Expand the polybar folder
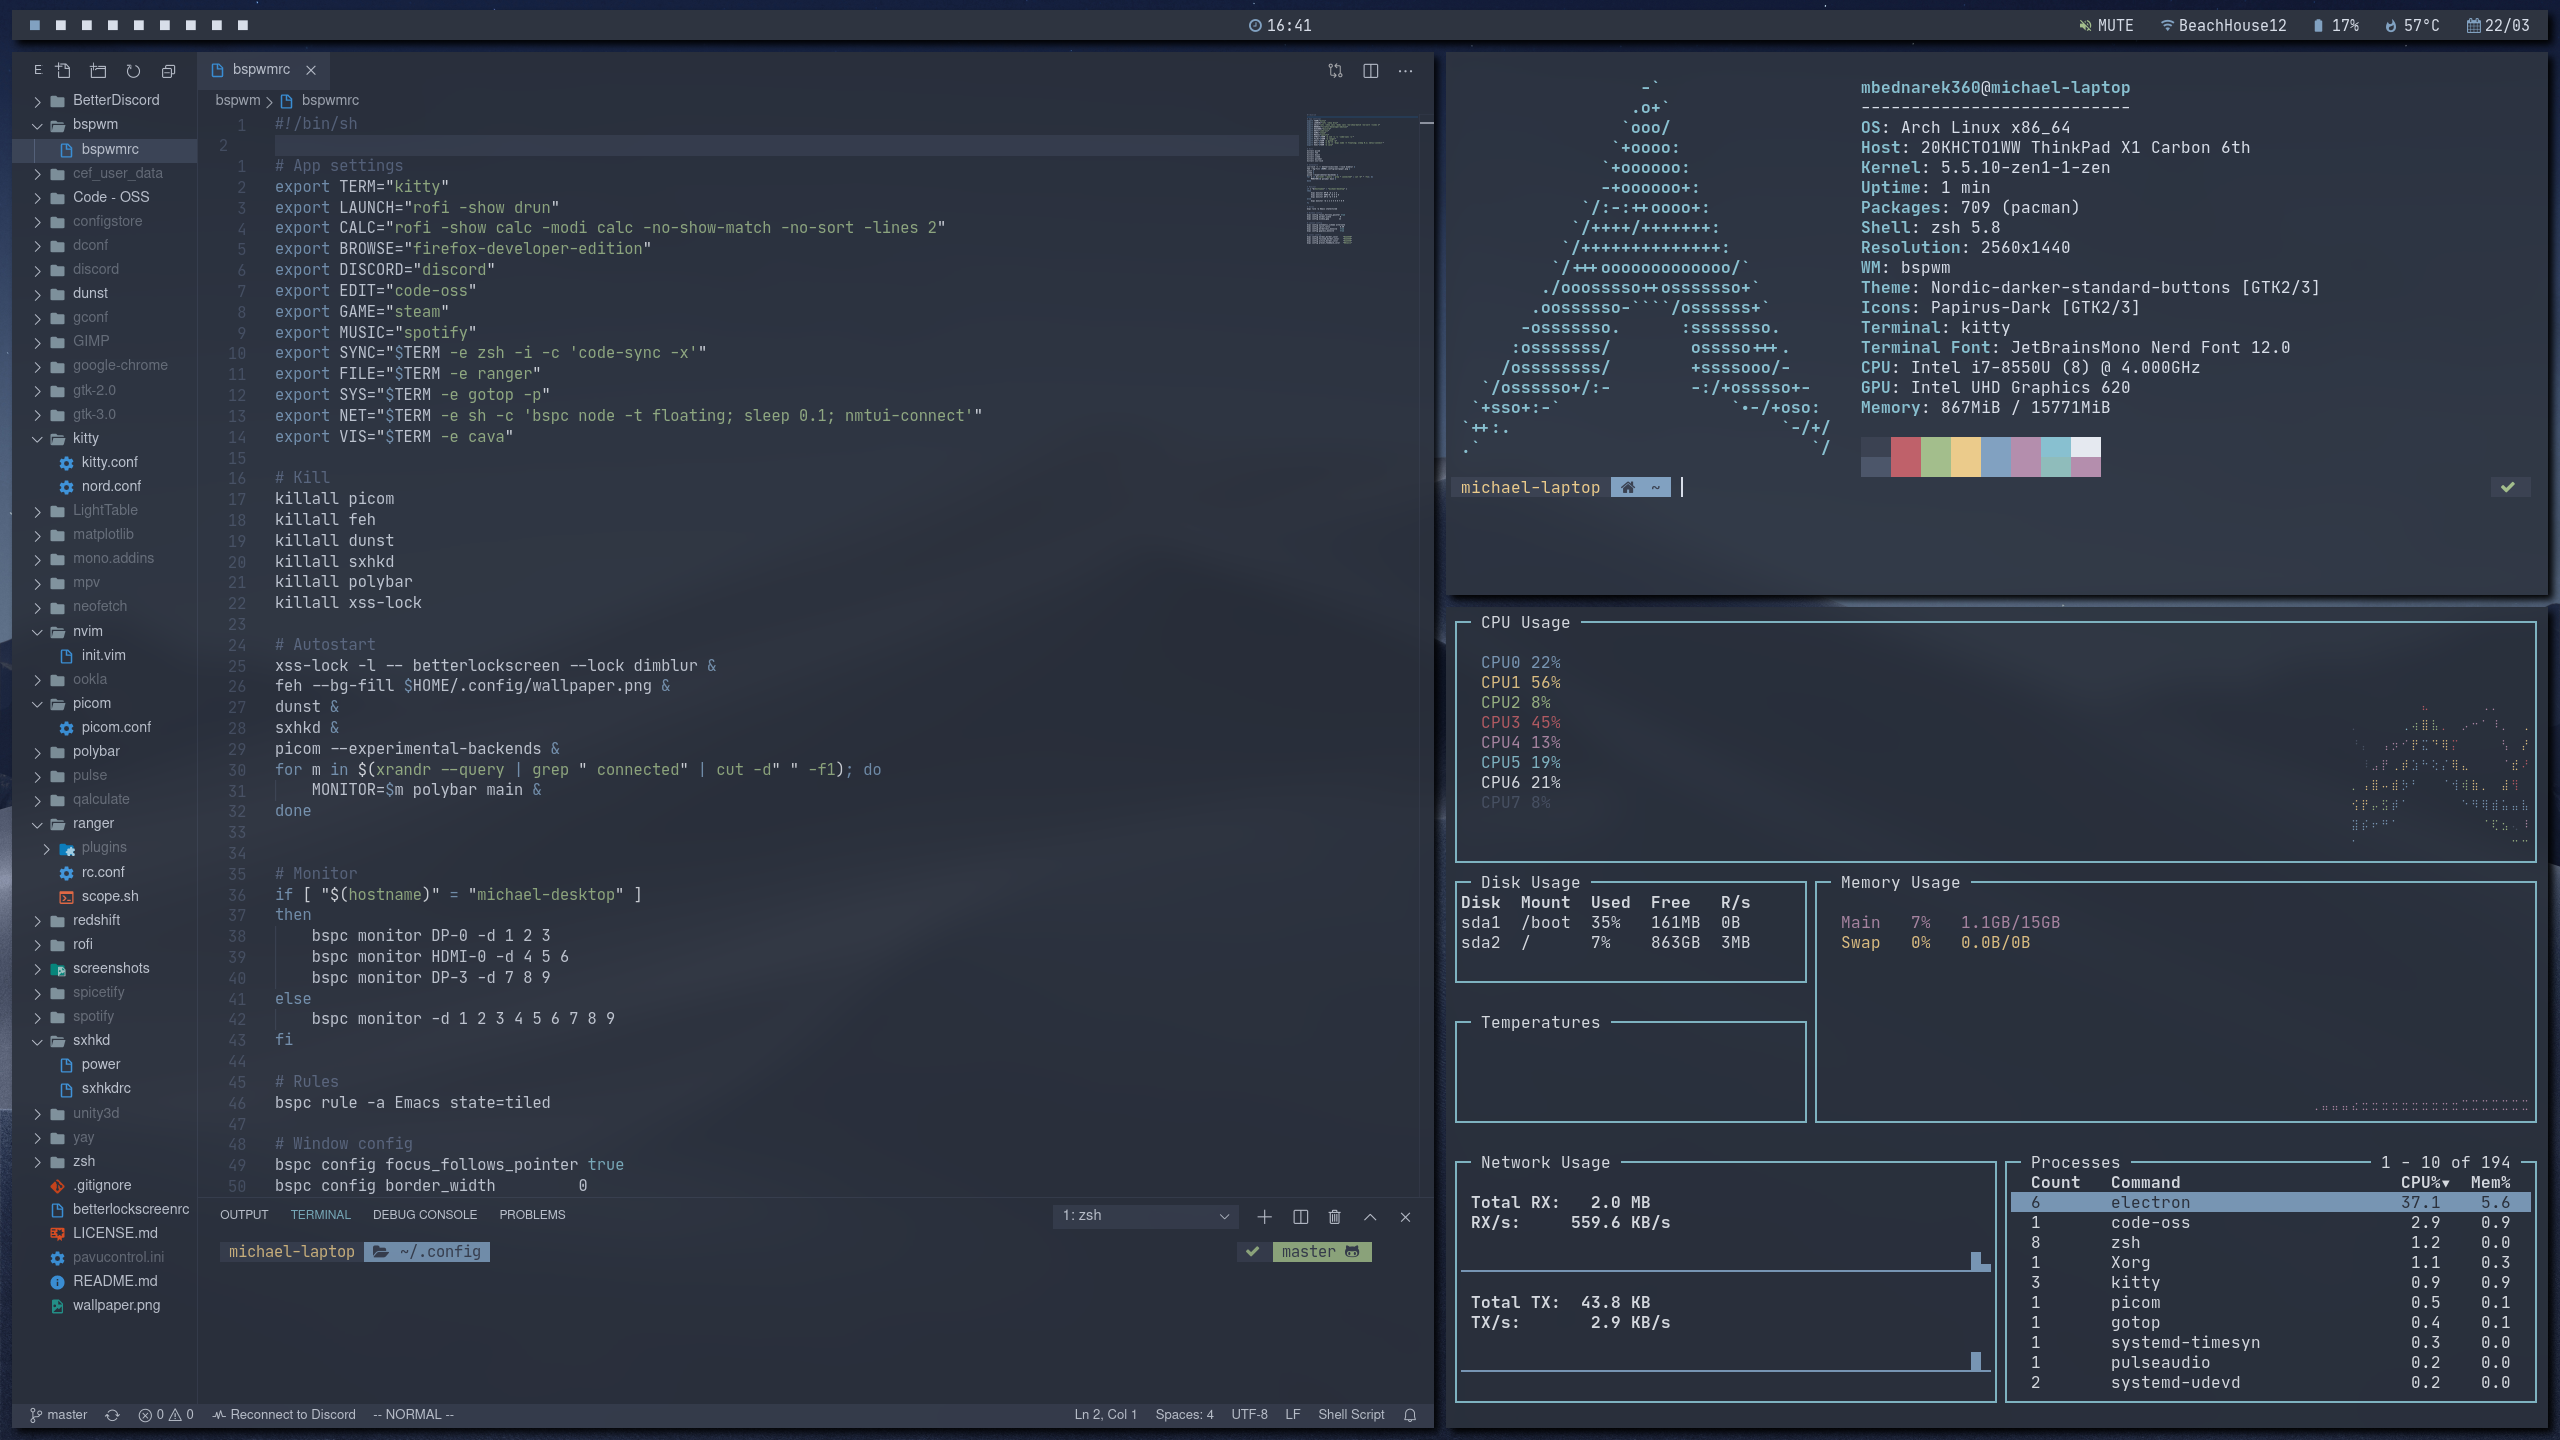2560x1440 pixels. click(96, 751)
